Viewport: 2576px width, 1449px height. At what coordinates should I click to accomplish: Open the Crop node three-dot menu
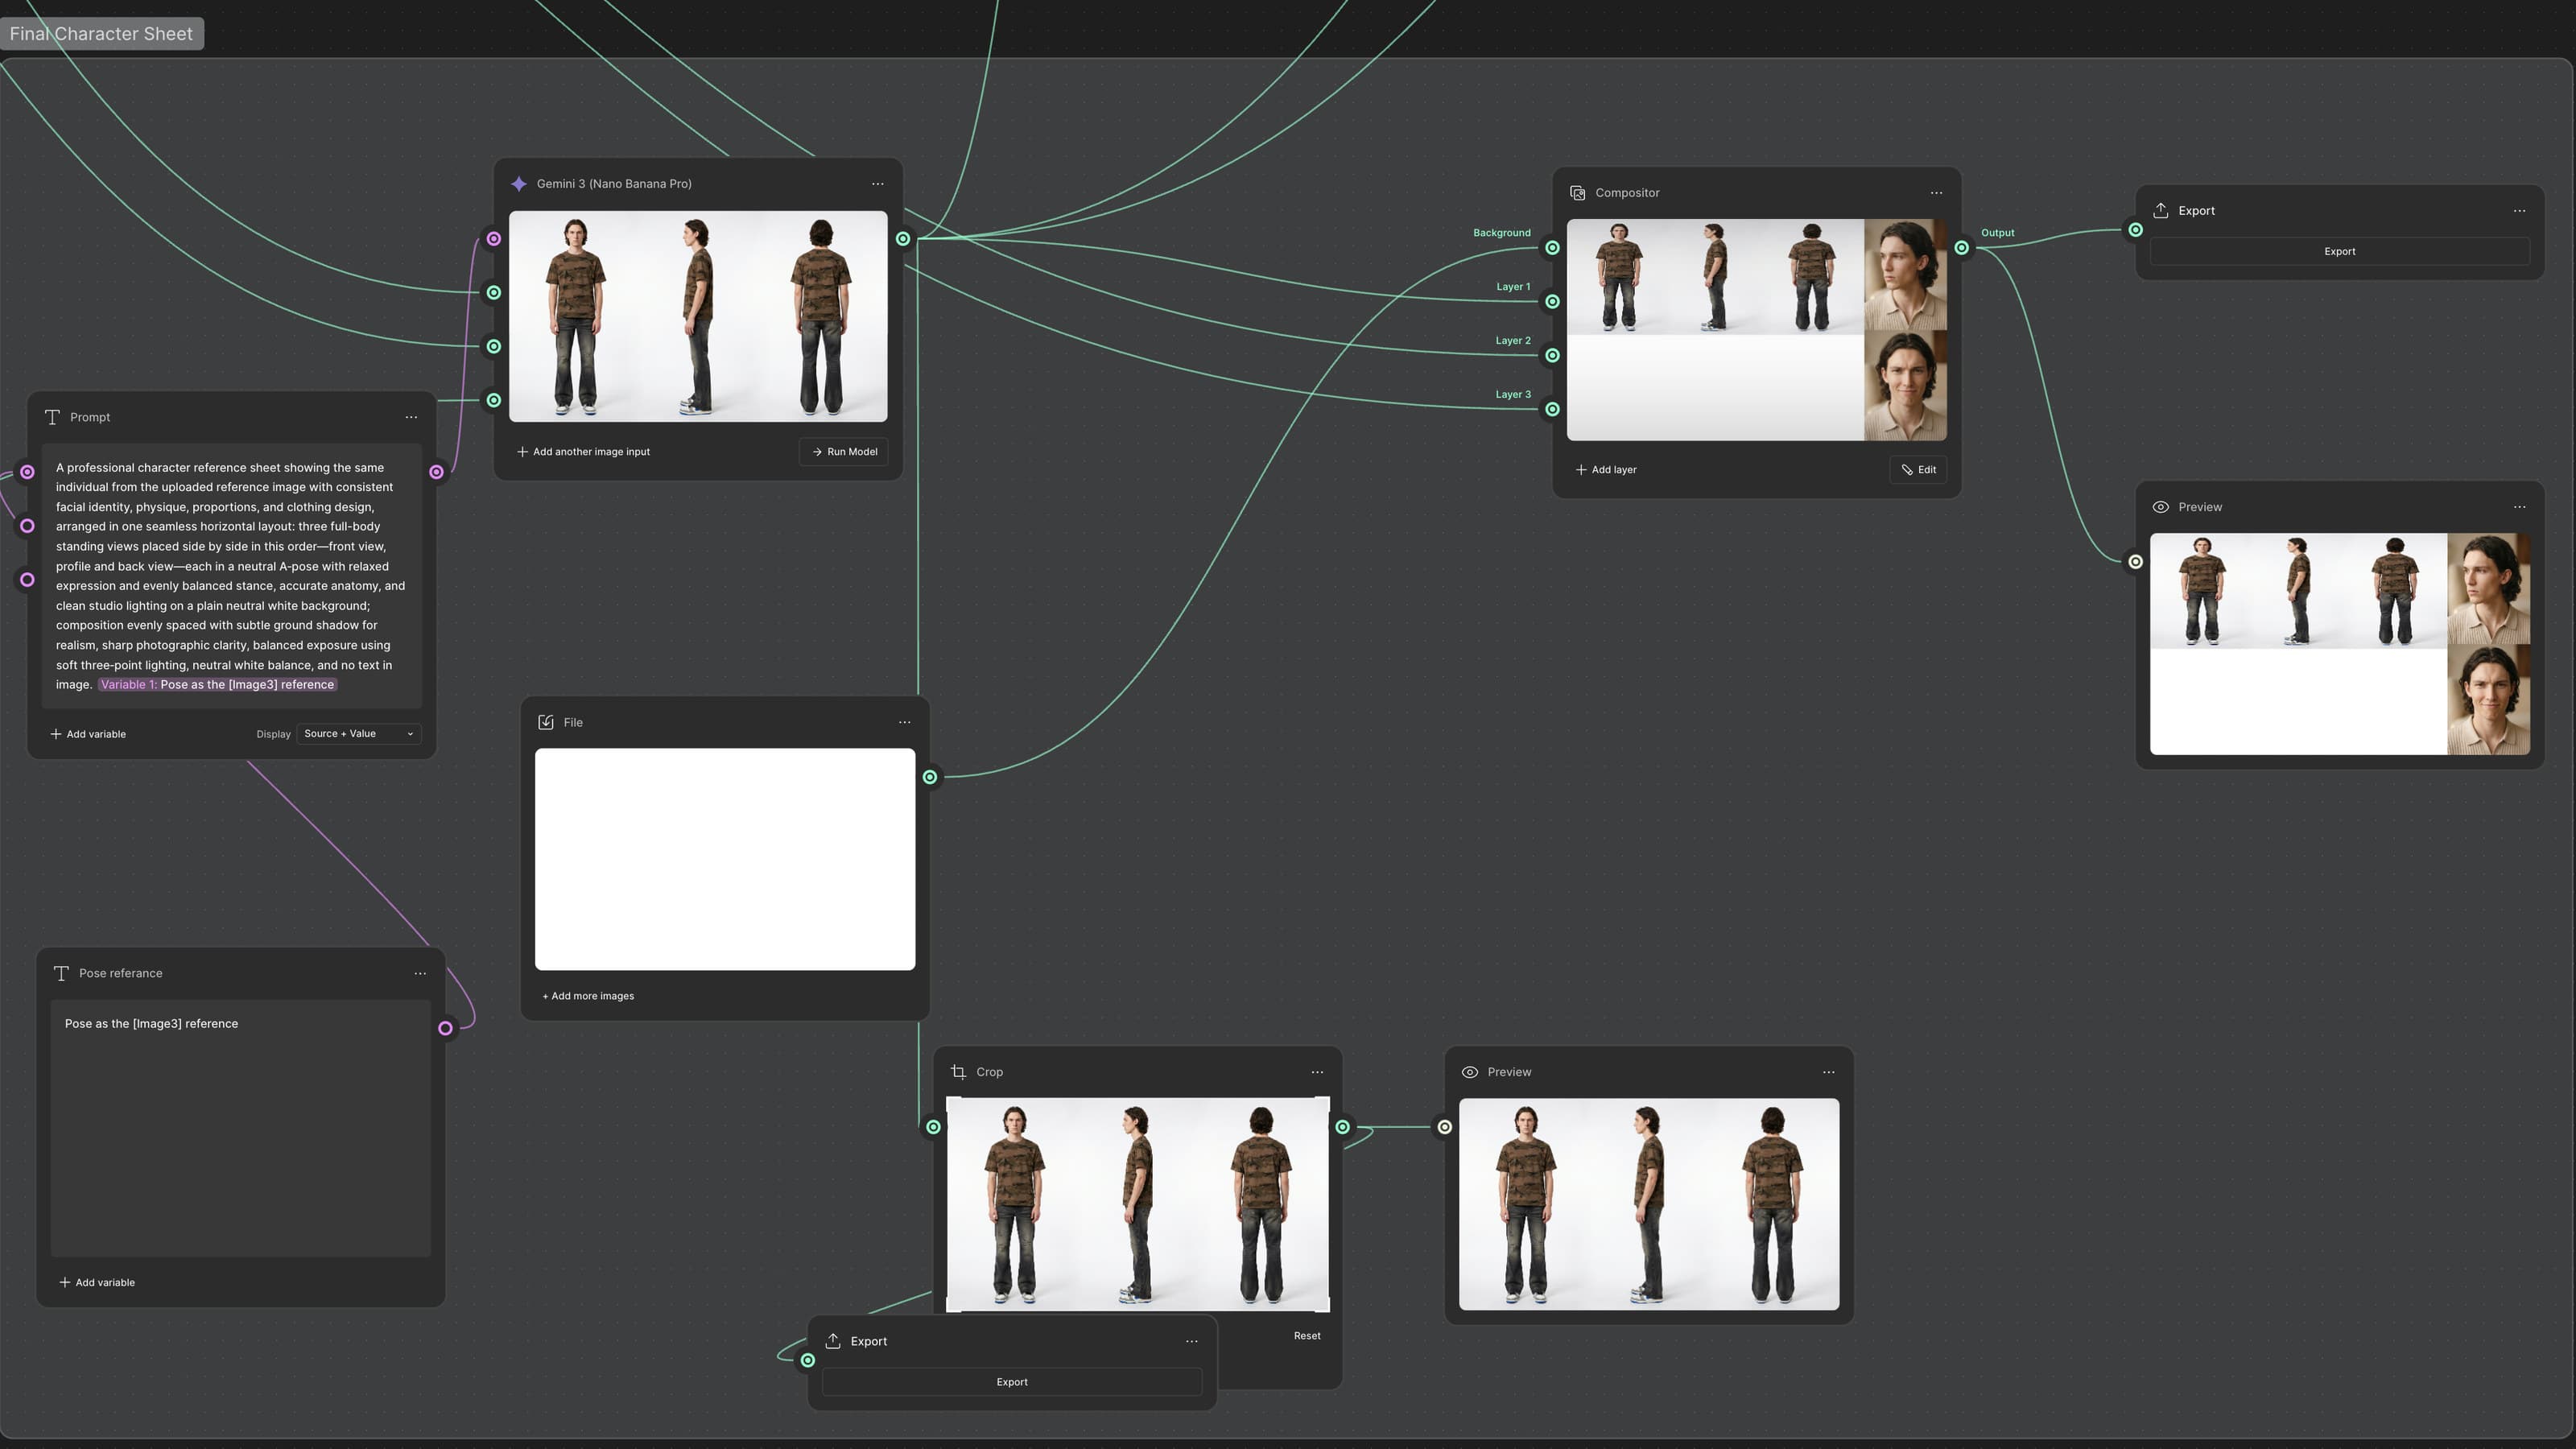[1317, 1072]
